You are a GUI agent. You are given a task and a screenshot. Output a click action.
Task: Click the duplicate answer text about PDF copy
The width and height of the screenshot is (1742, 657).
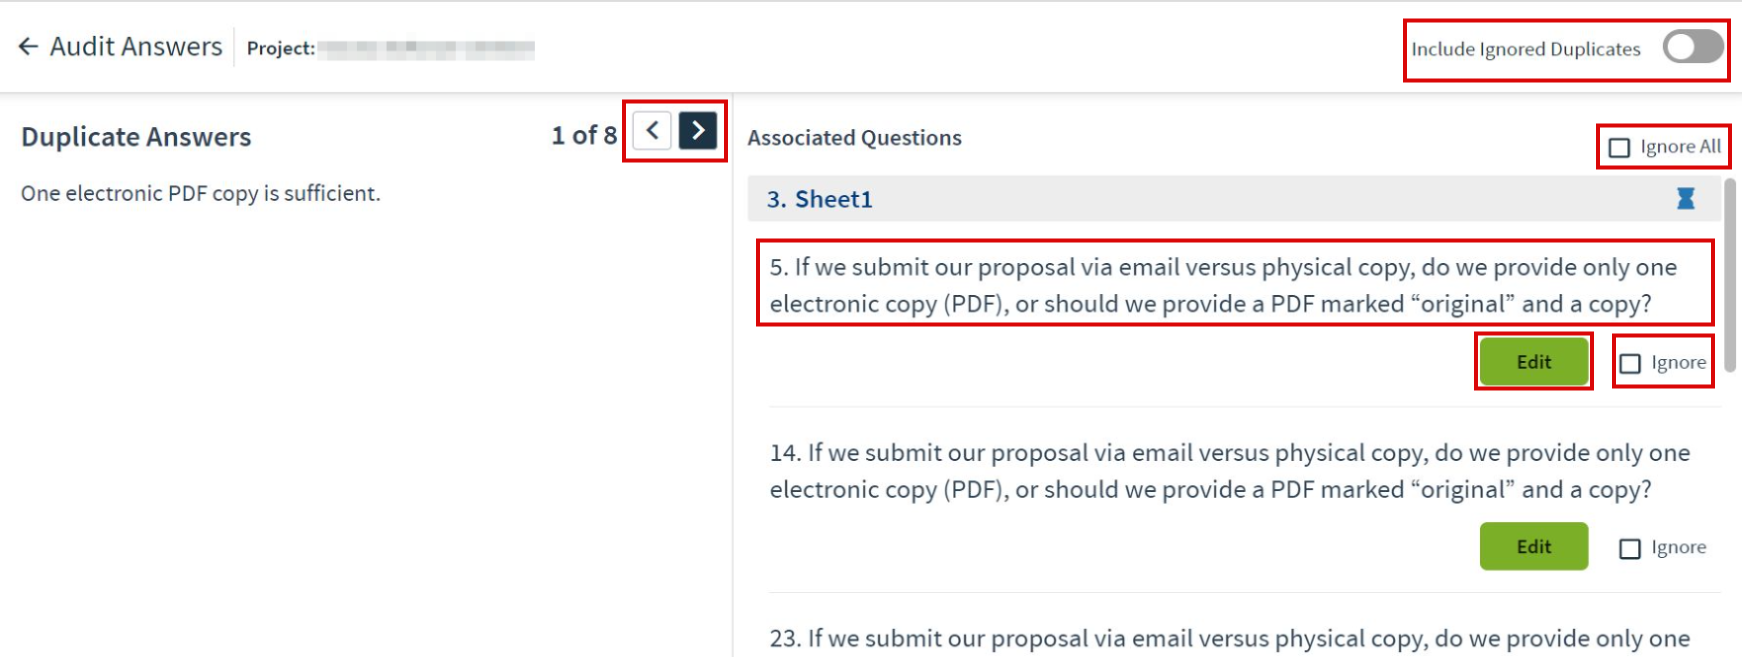click(x=201, y=193)
